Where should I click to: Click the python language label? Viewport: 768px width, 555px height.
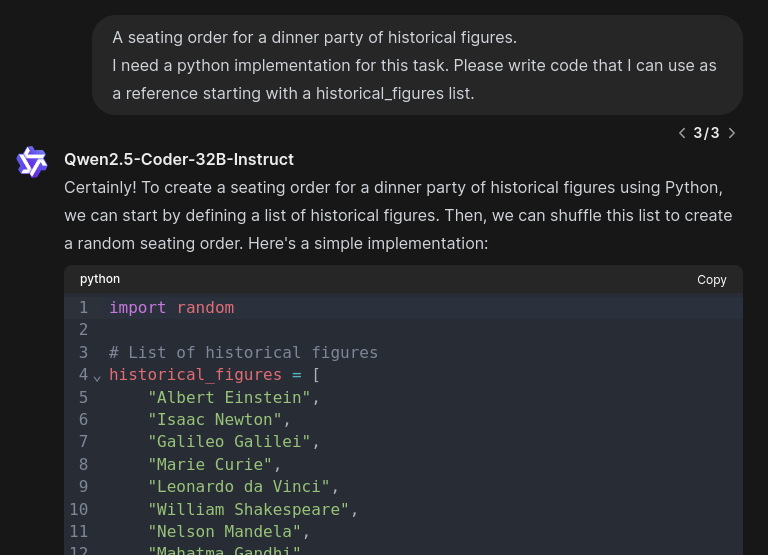100,279
